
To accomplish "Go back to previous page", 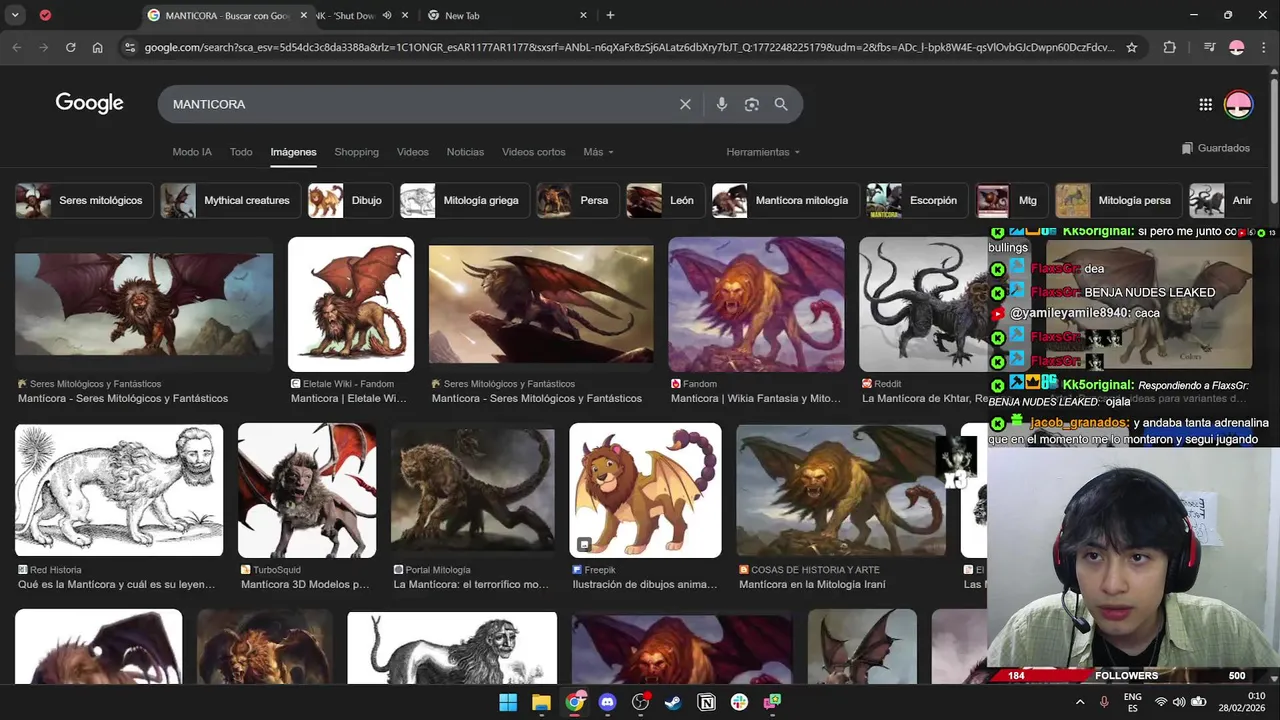I will coord(17,47).
